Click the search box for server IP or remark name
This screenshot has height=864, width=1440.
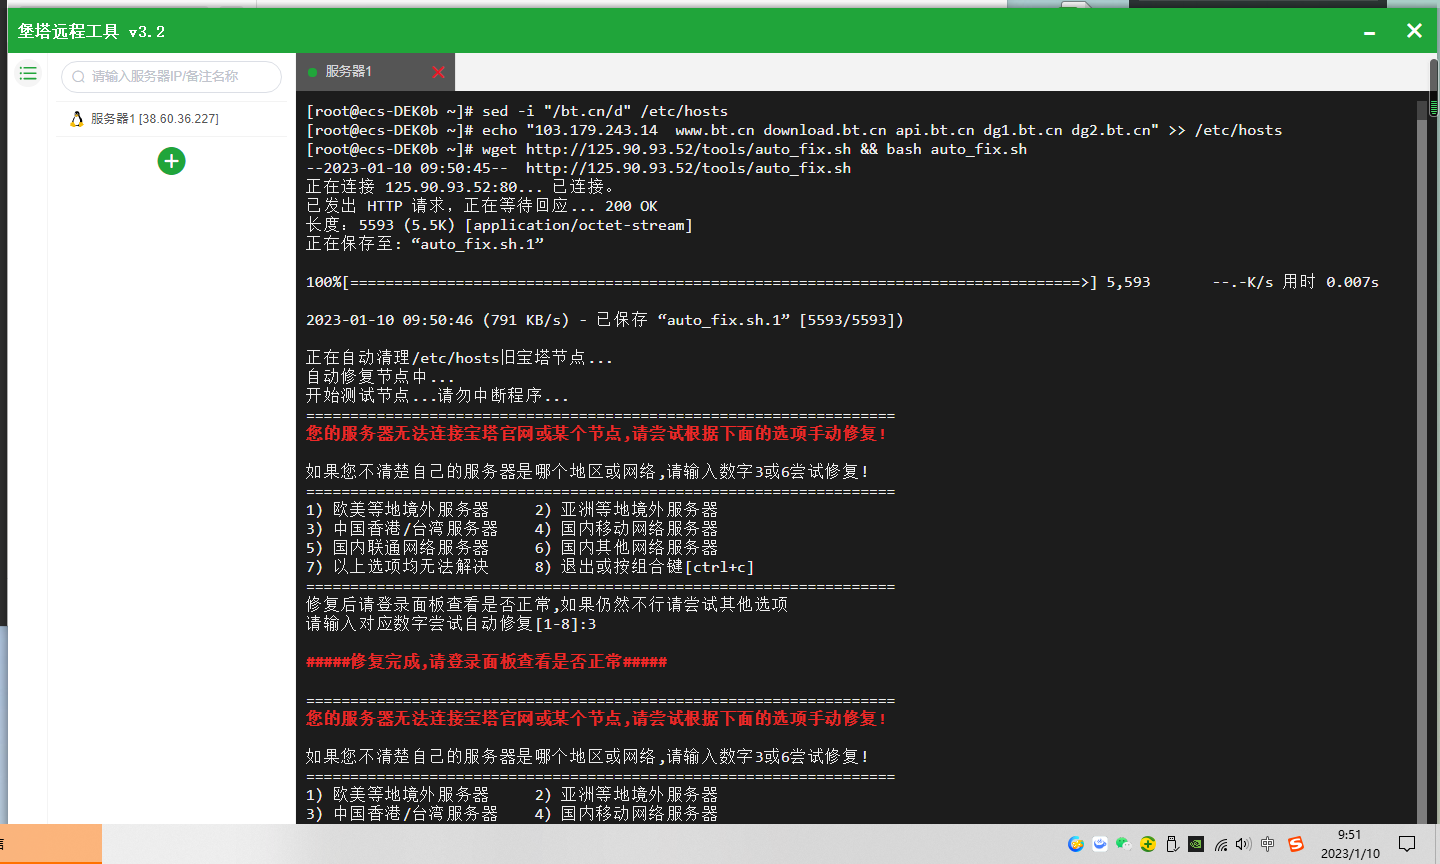pos(171,76)
